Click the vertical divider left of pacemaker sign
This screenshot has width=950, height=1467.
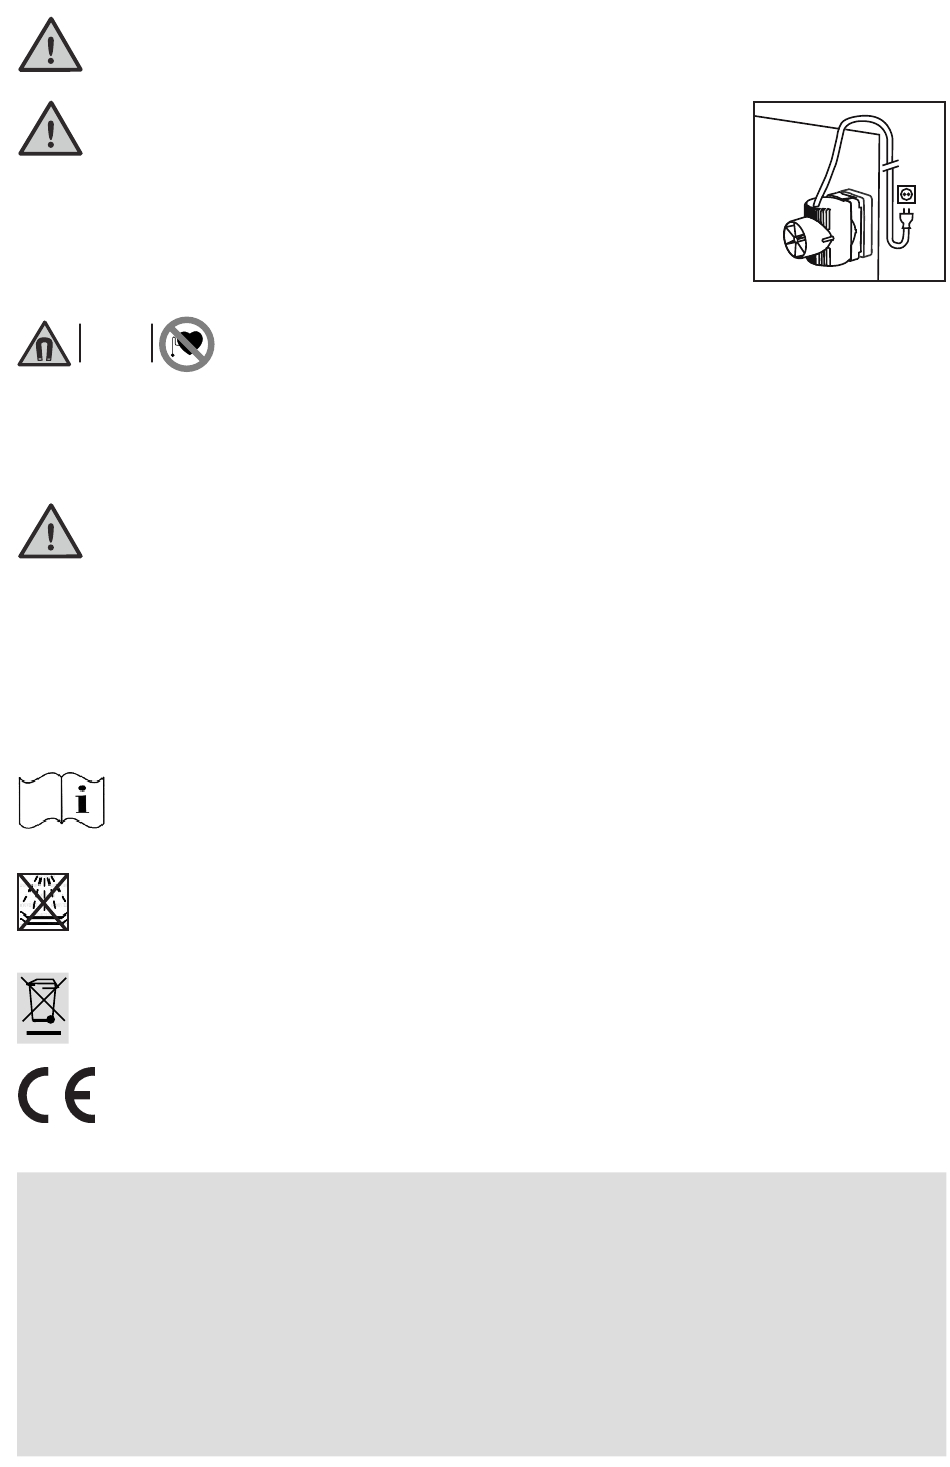(x=152, y=343)
